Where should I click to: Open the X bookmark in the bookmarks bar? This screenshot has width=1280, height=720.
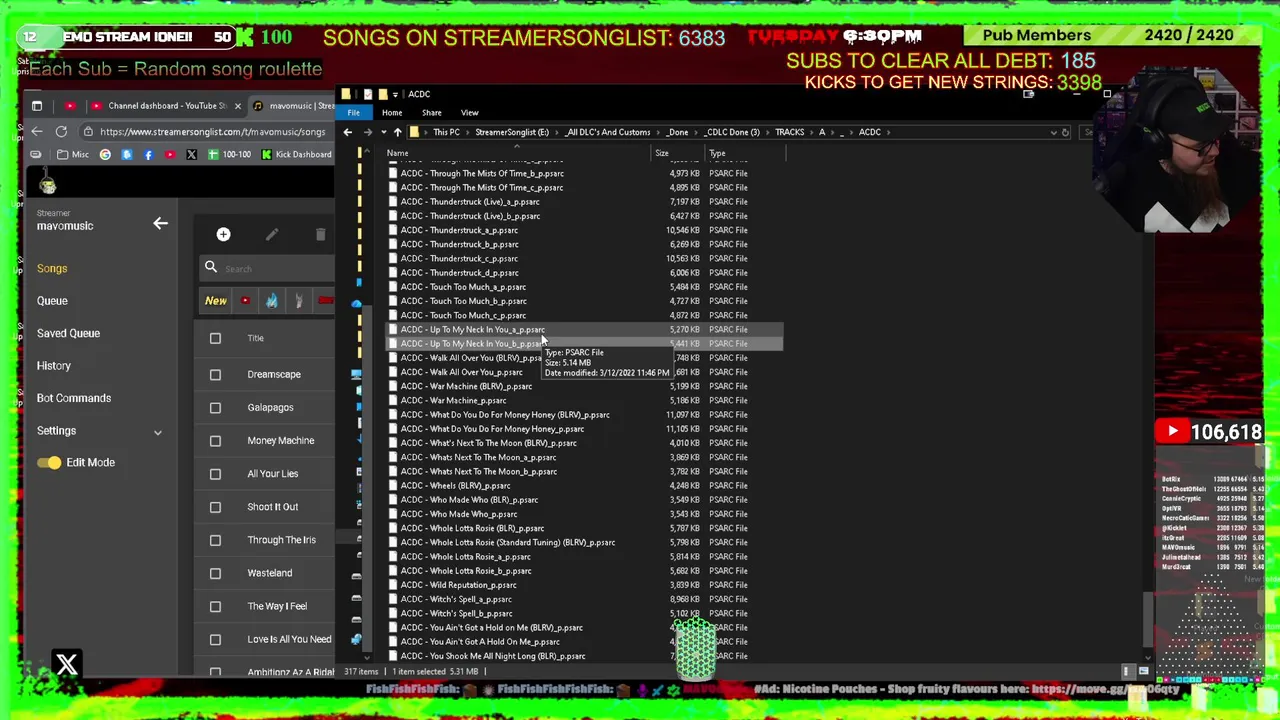(191, 154)
